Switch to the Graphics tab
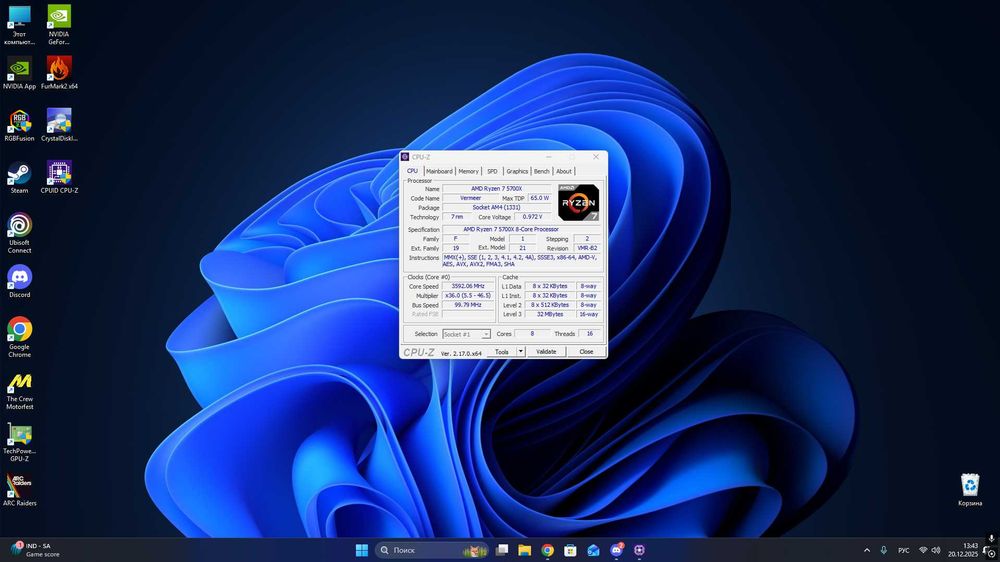 517,171
